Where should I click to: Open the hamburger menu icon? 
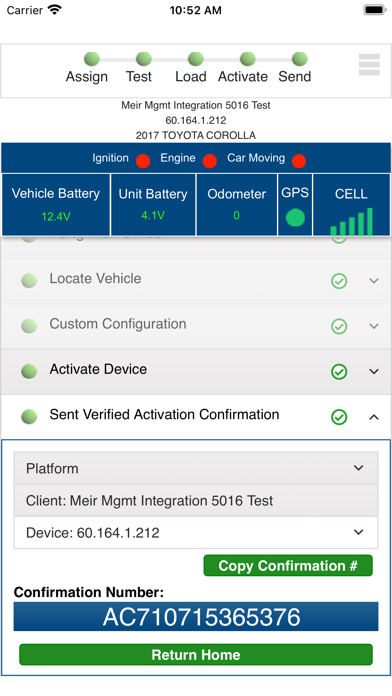[x=369, y=65]
